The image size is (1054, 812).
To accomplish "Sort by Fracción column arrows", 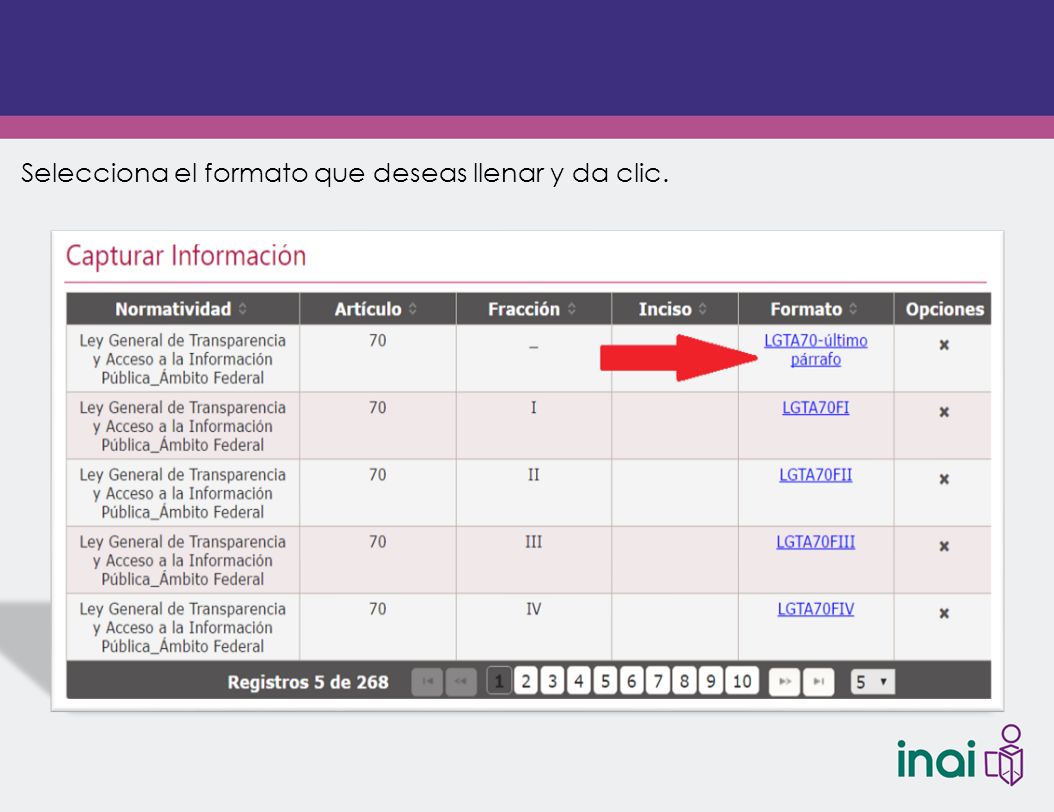I will click(571, 309).
